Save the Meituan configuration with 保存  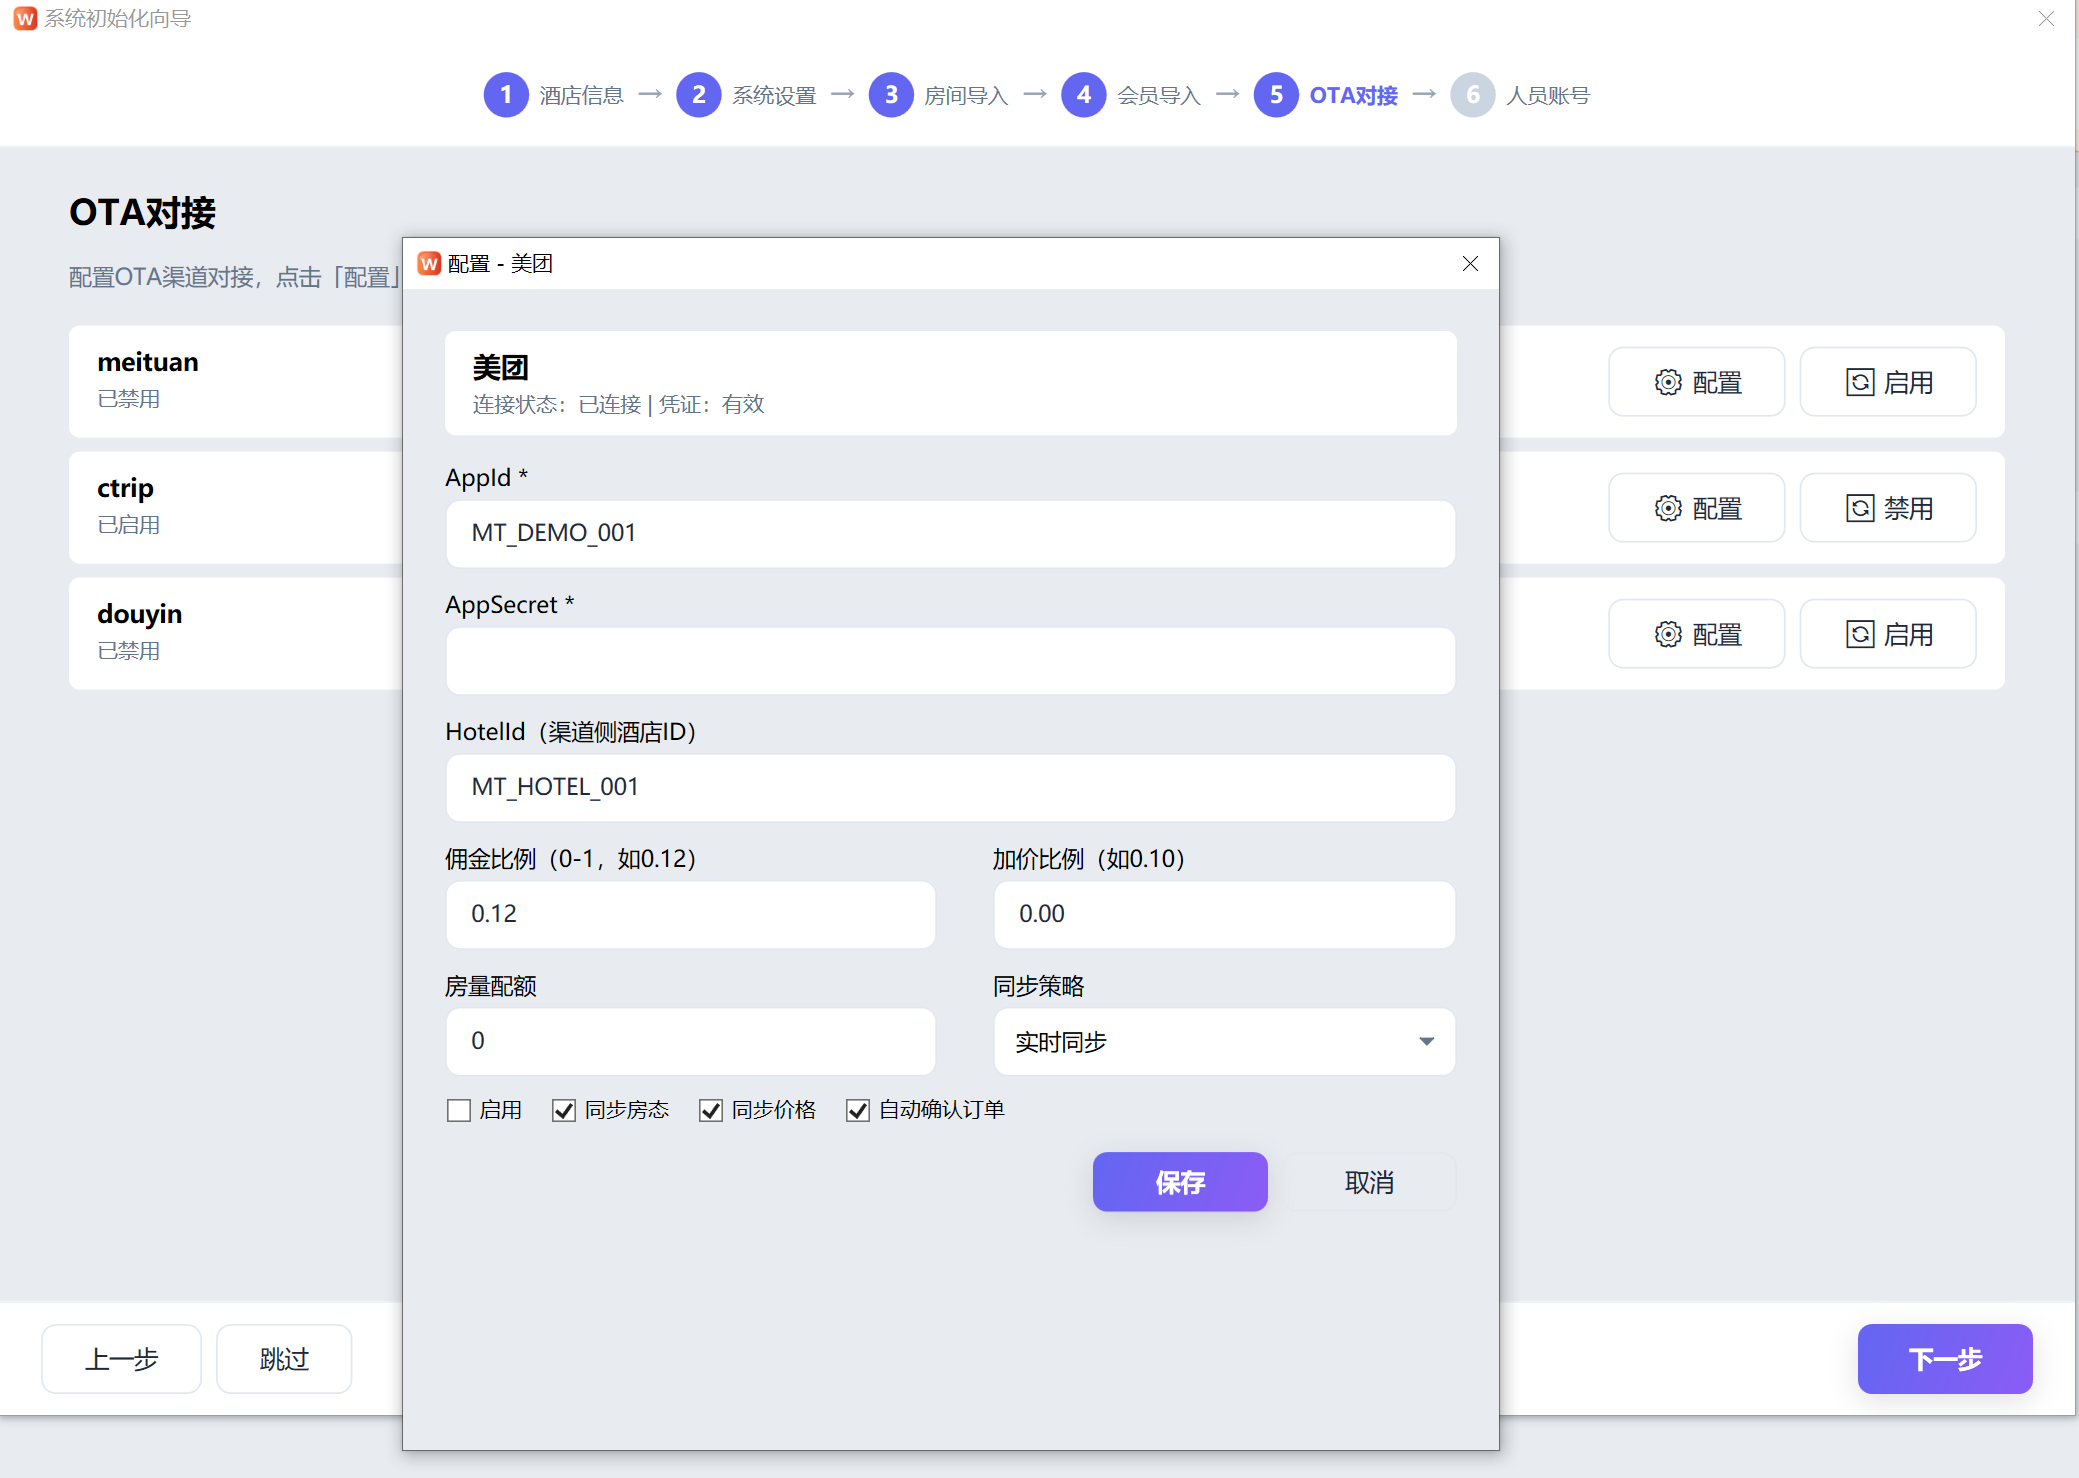click(1180, 1182)
